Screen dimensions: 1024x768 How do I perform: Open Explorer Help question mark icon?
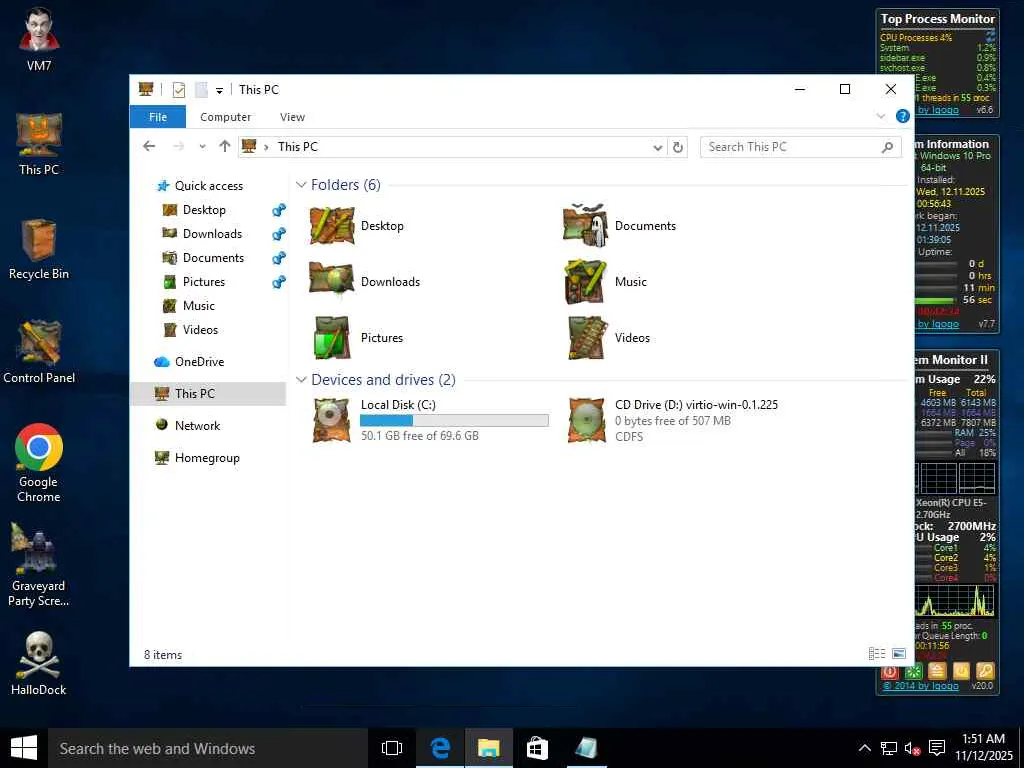(x=903, y=116)
